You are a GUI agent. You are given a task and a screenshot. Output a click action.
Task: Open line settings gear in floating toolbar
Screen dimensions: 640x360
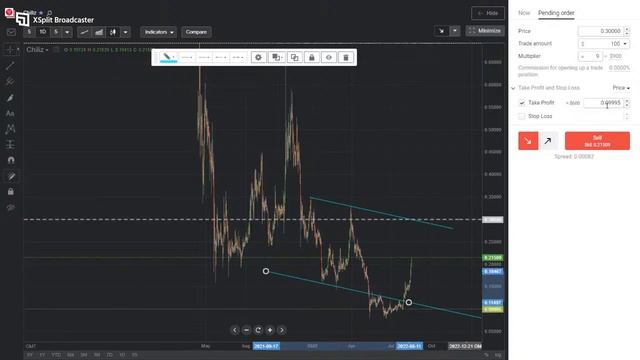[x=258, y=58]
